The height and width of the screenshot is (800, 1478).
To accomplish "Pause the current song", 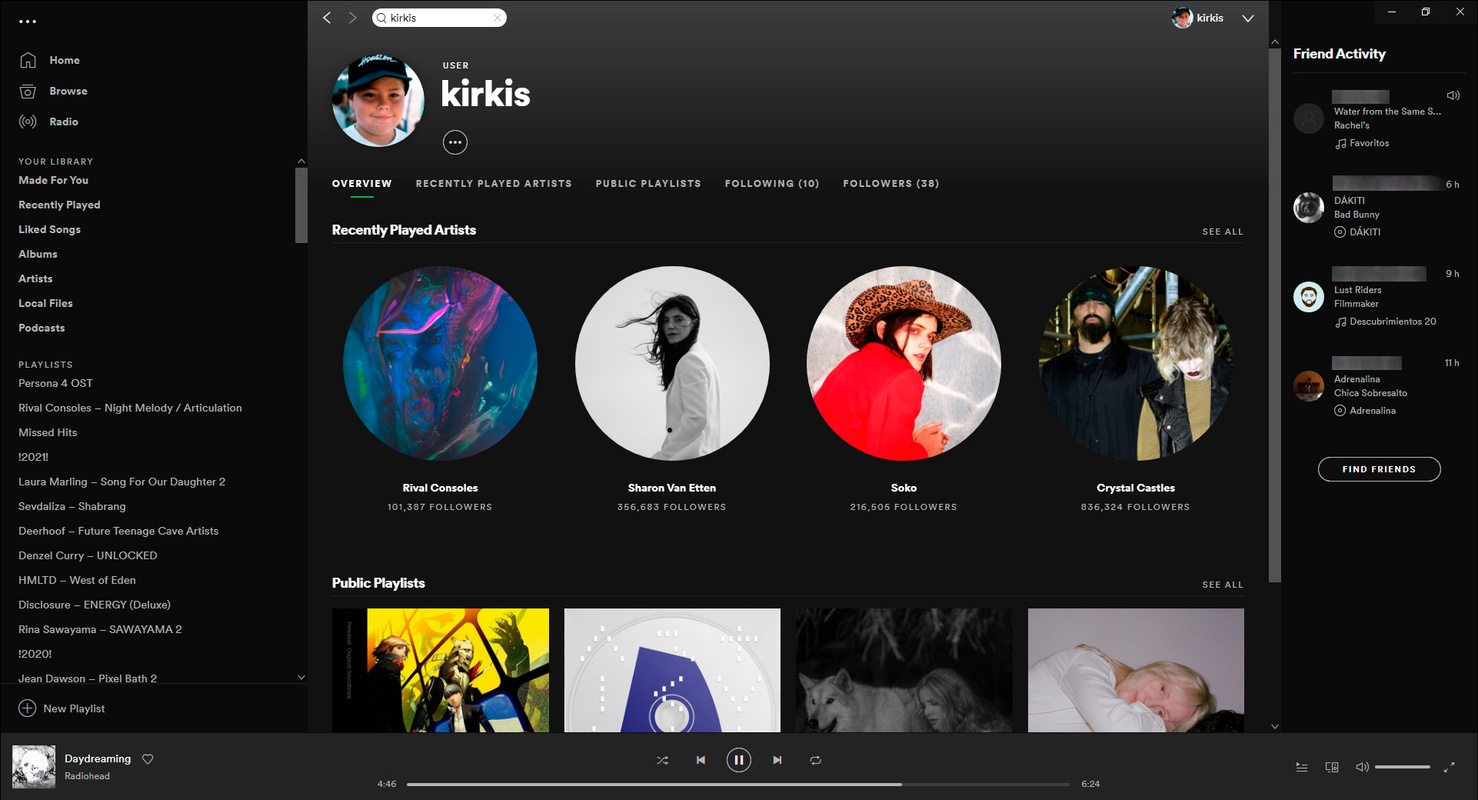I will 738,761.
